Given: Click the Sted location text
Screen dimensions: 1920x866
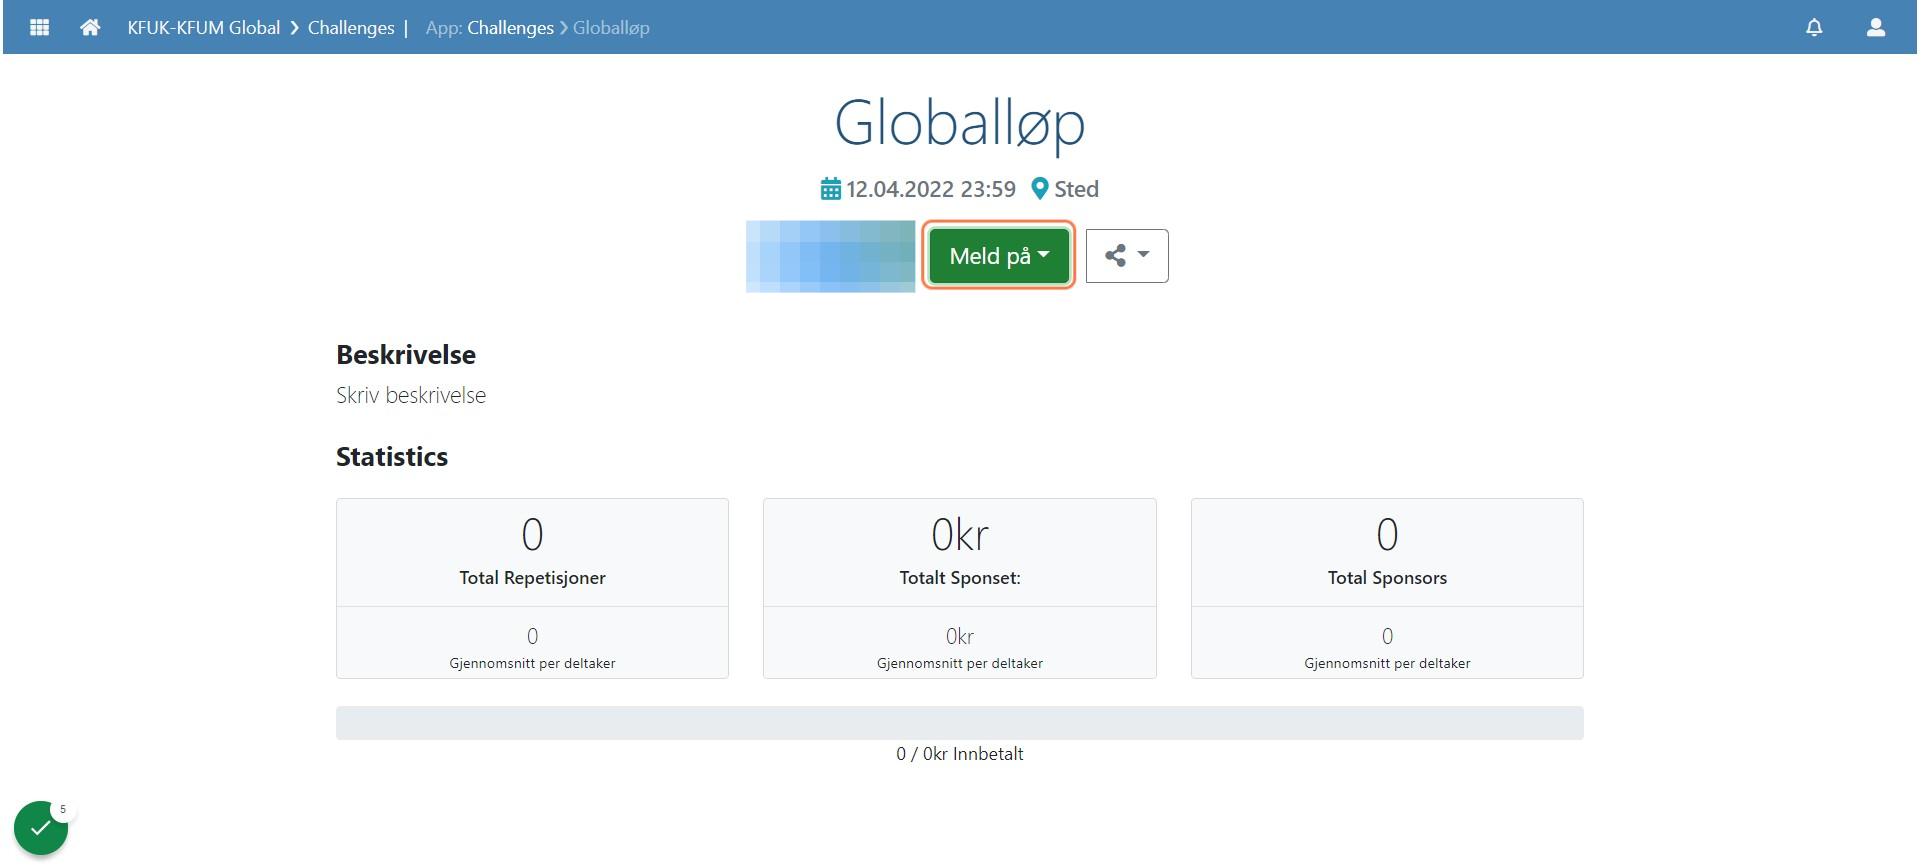Looking at the screenshot, I should (1076, 189).
